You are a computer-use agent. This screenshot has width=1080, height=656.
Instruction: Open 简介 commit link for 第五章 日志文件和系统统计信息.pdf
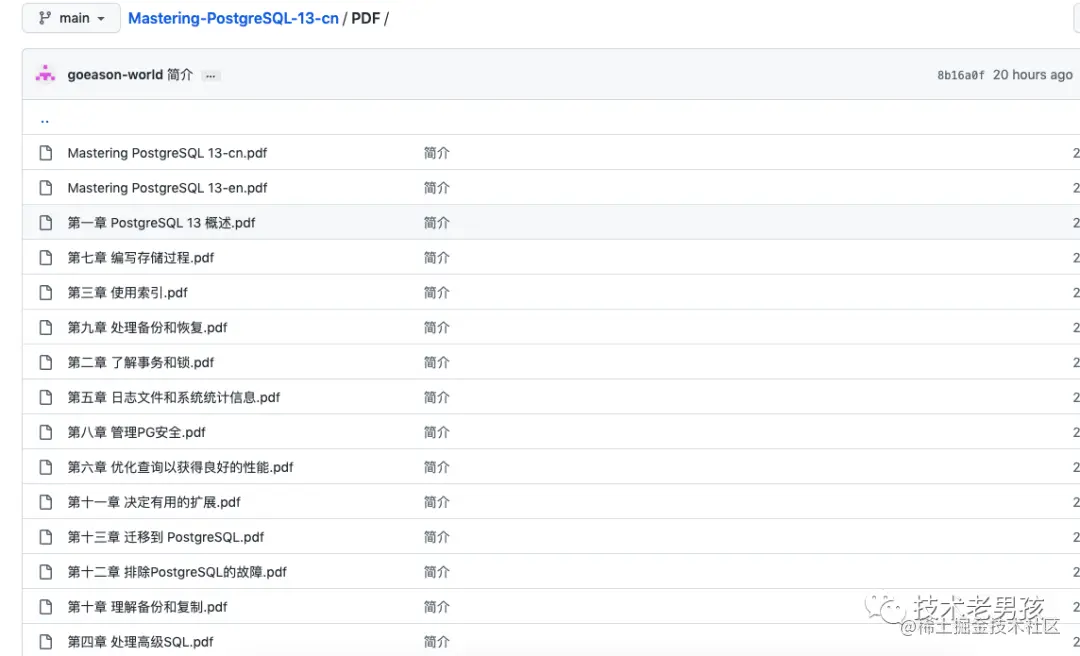tap(437, 397)
